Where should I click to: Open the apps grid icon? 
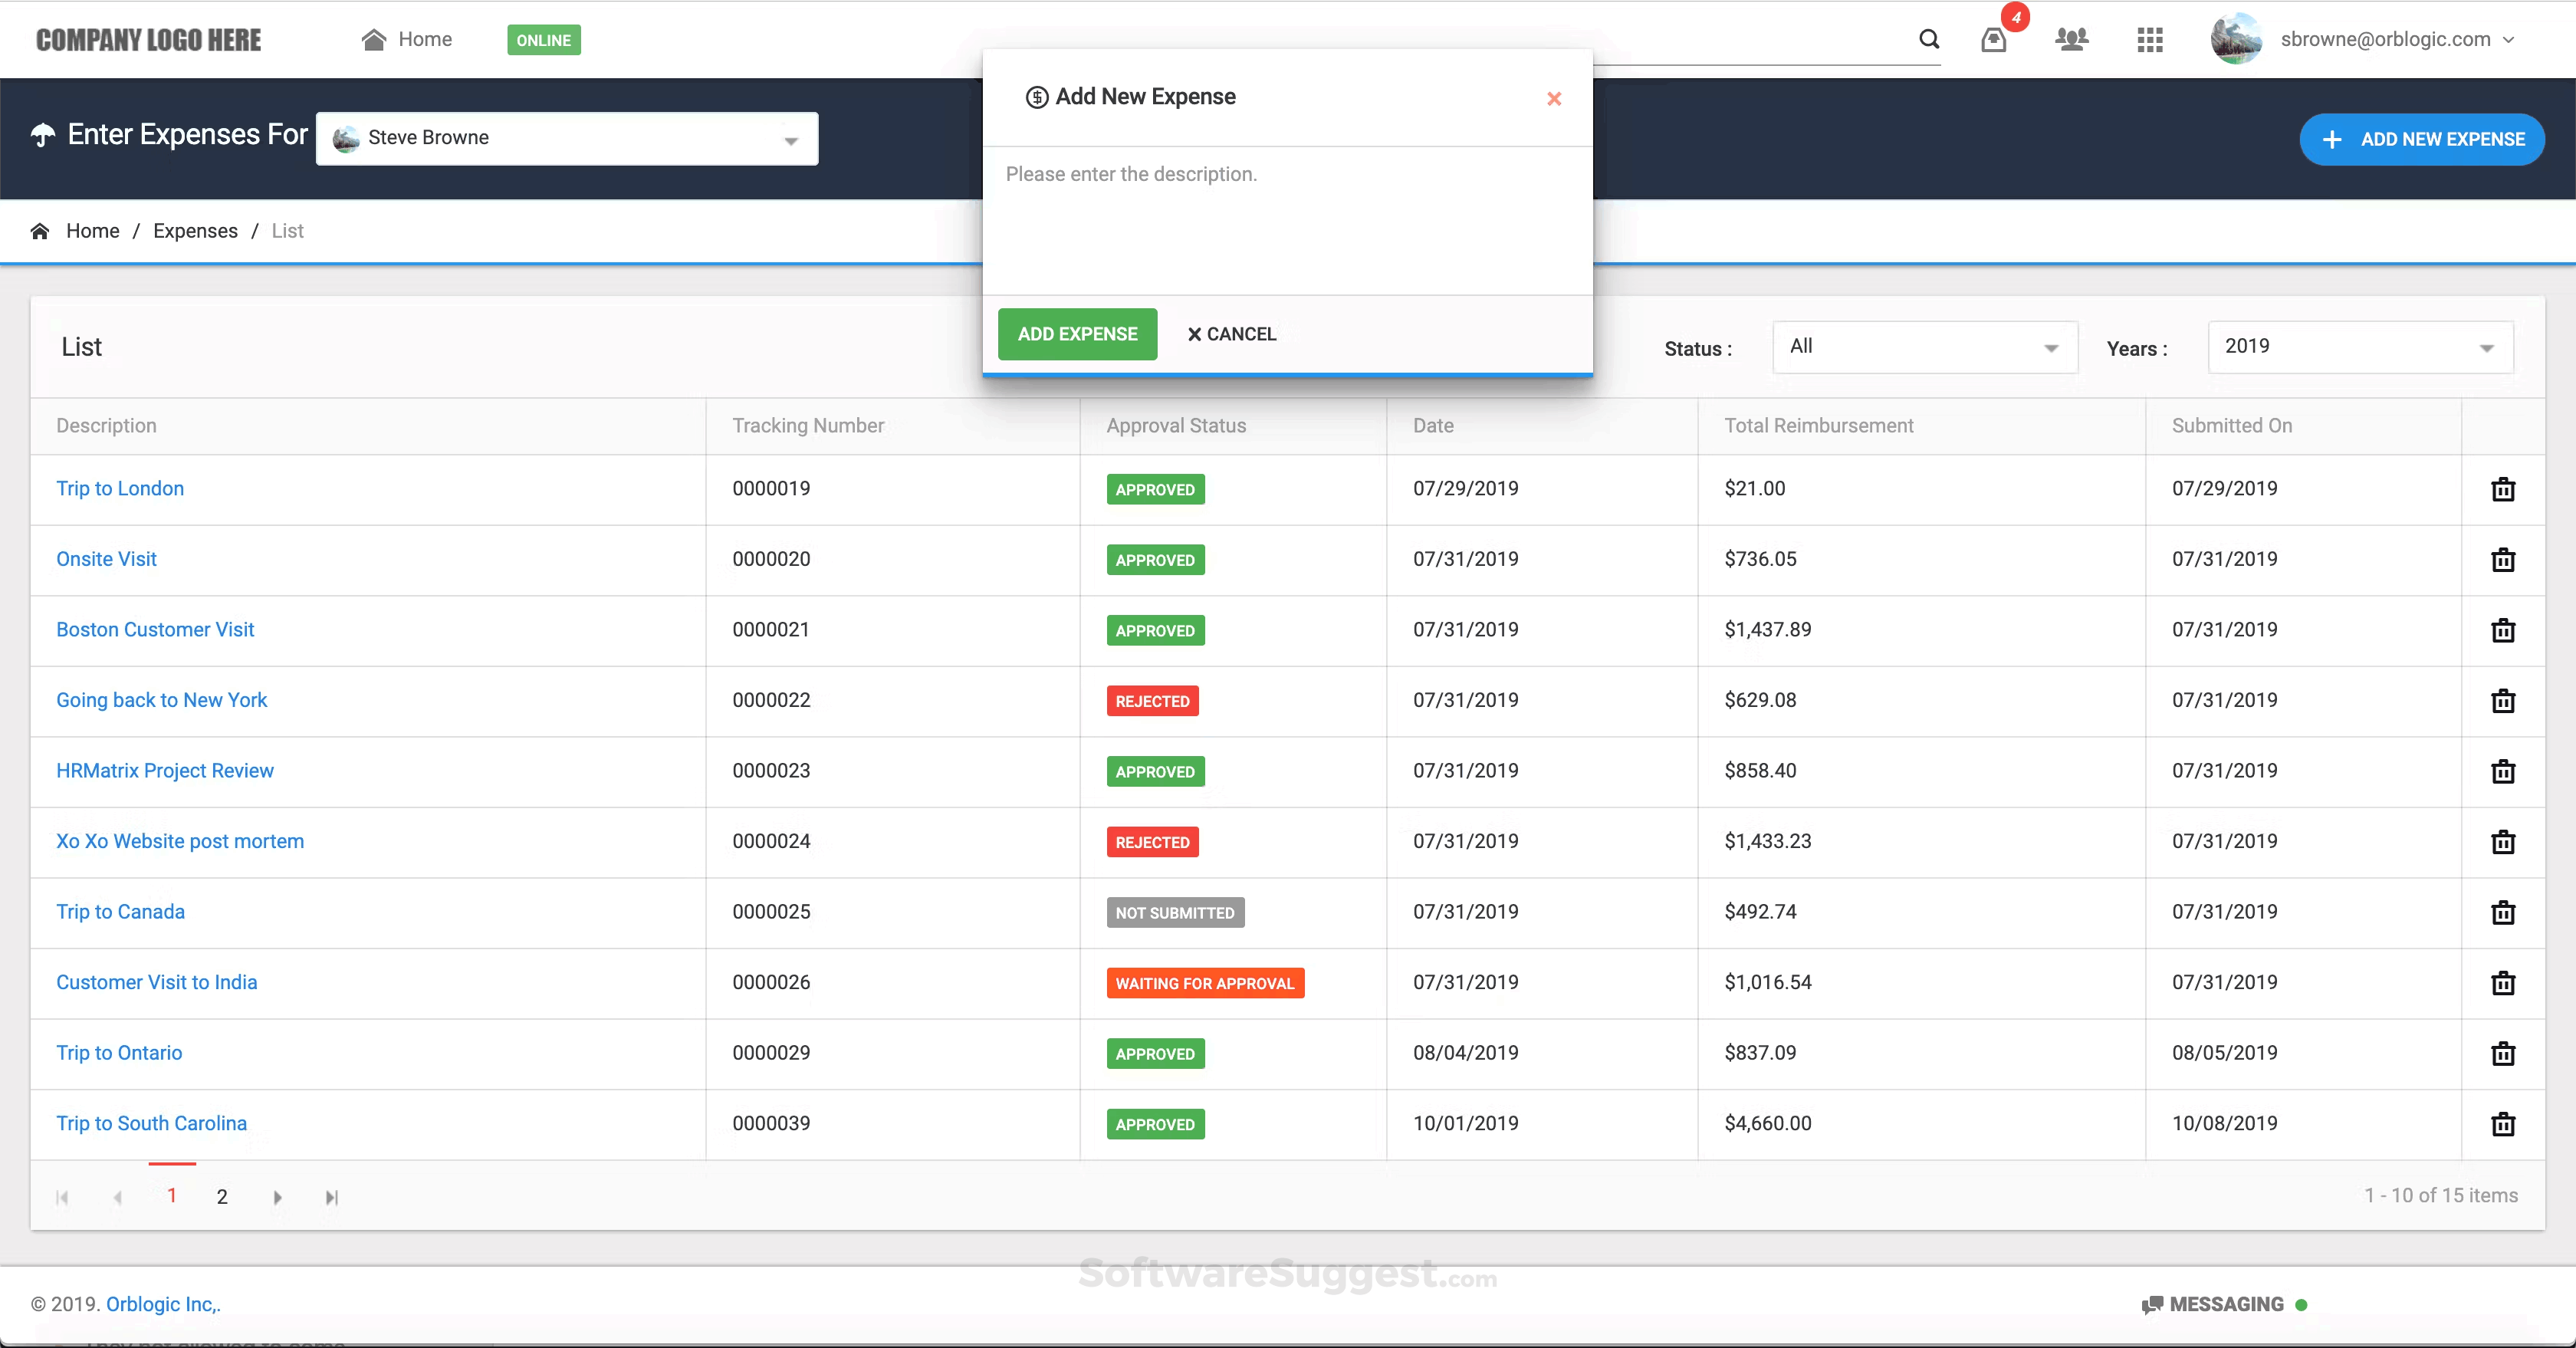coord(2149,40)
